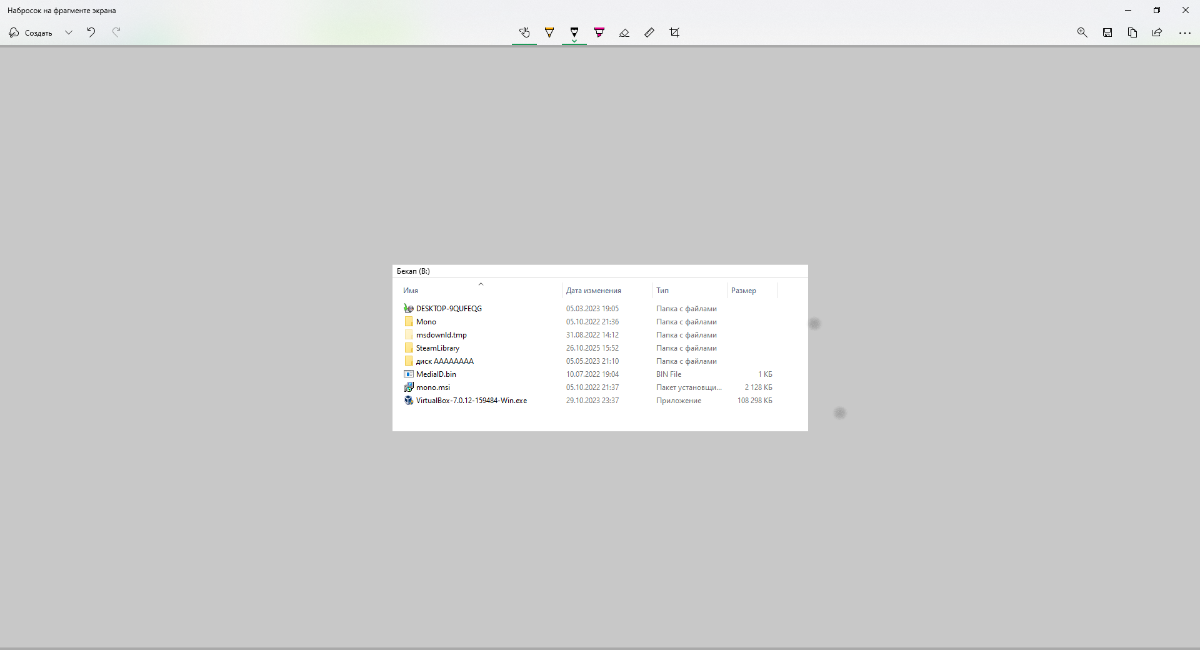Select the ballpoint pen tool
Screen dimensions: 1200x650
pos(549,32)
